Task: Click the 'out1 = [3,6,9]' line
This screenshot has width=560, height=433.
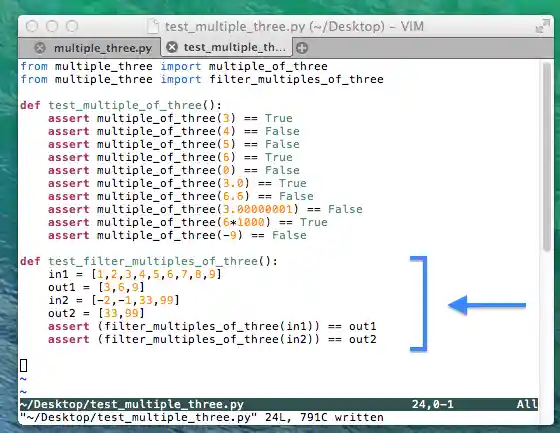Action: coord(96,287)
